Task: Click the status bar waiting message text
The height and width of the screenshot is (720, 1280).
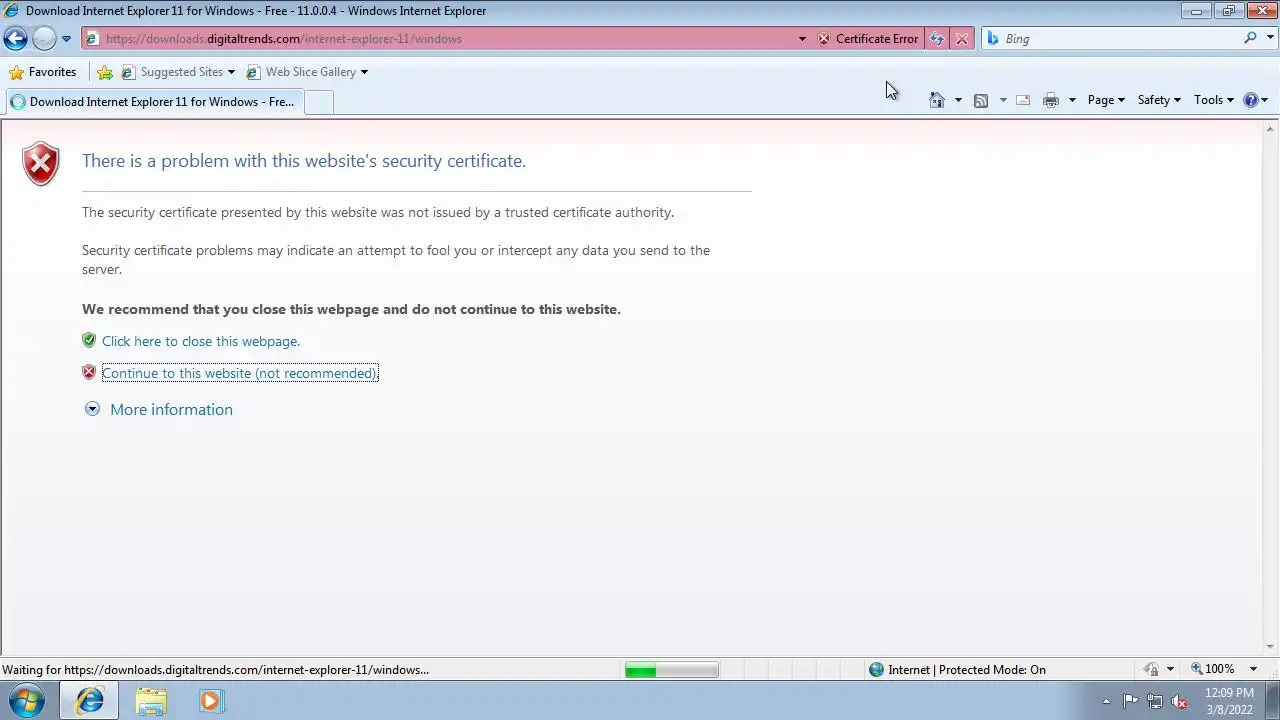Action: 215,670
